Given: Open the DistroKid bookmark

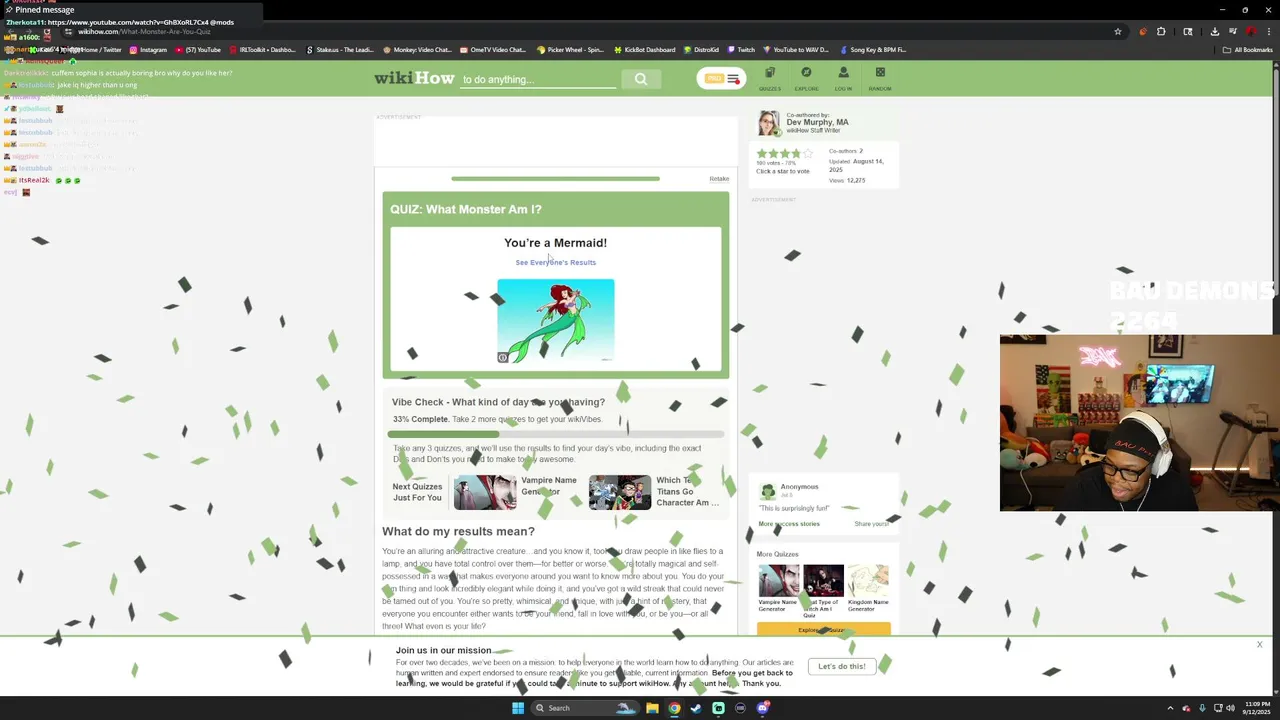Looking at the screenshot, I should coord(701,49).
